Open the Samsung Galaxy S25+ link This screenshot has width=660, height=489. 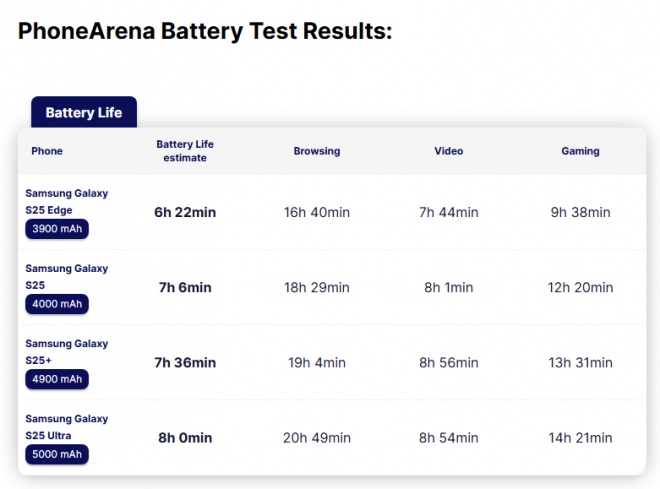click(67, 352)
